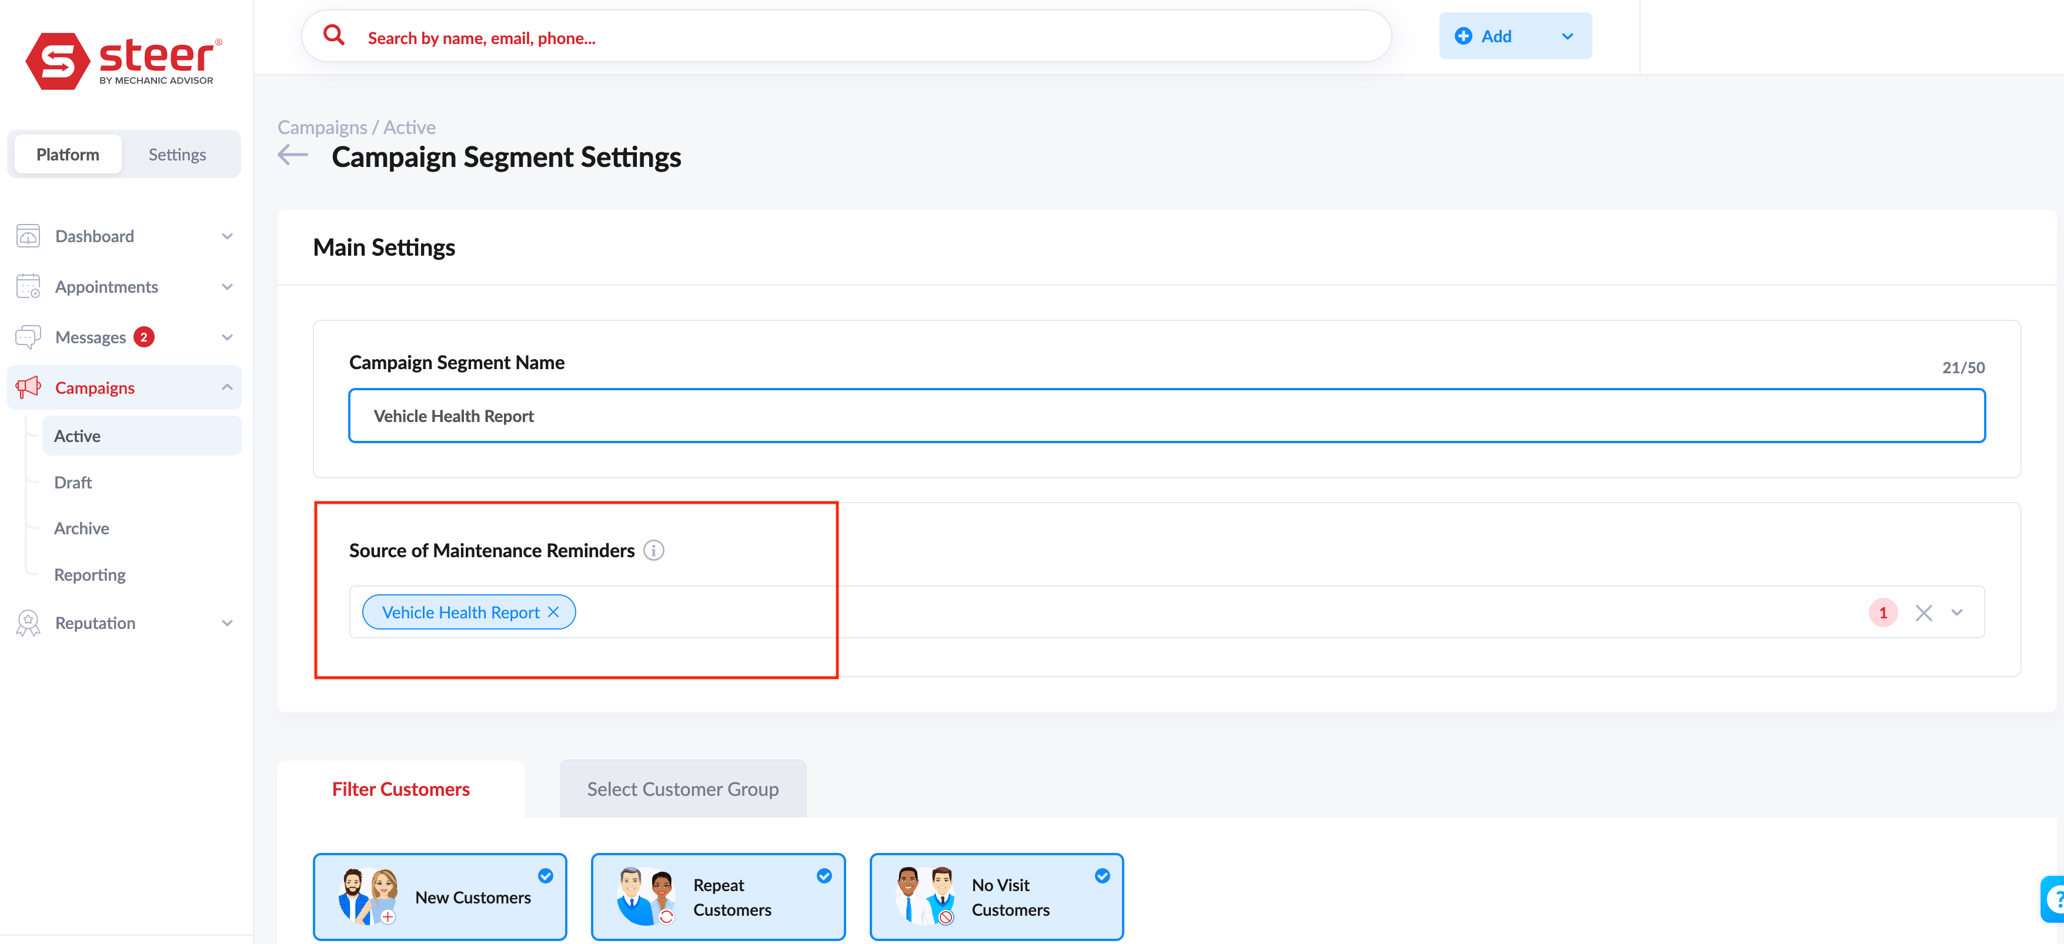Toggle the Repeat Customers filter selection

click(x=824, y=875)
